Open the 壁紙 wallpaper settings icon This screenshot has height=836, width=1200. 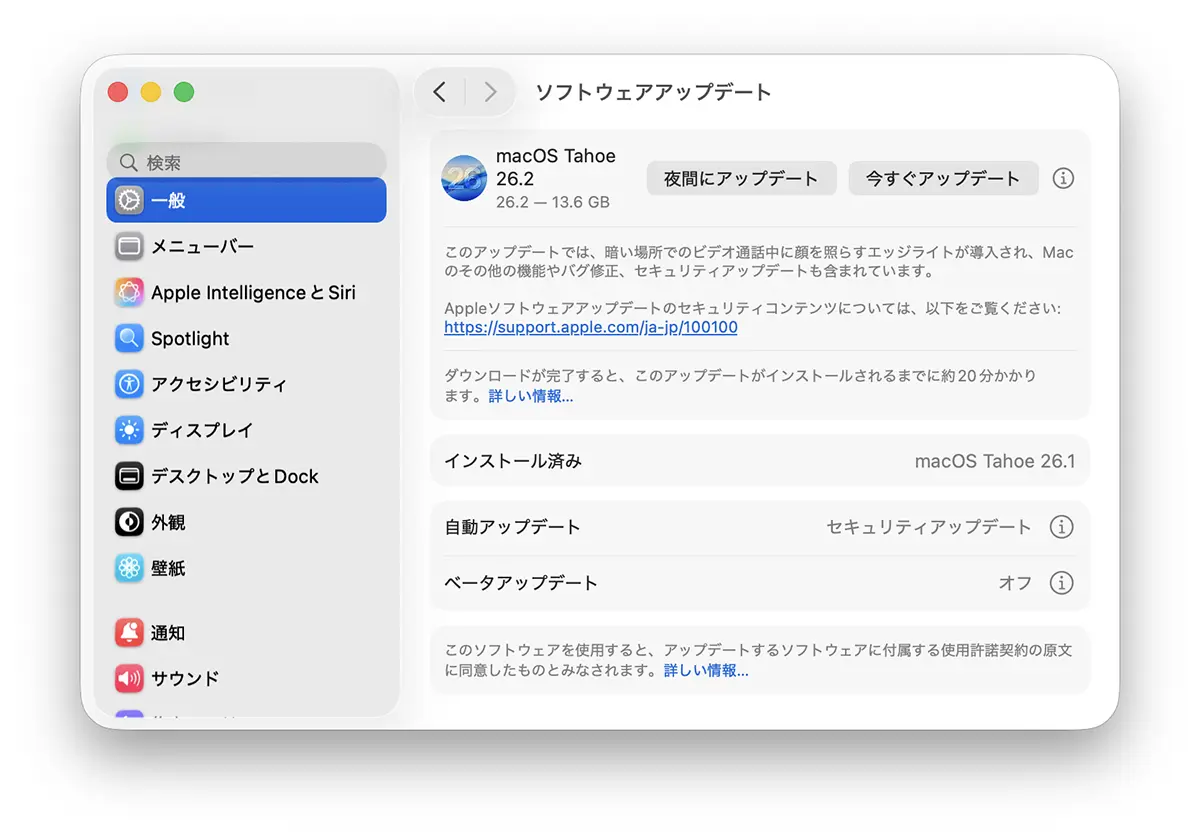(129, 568)
